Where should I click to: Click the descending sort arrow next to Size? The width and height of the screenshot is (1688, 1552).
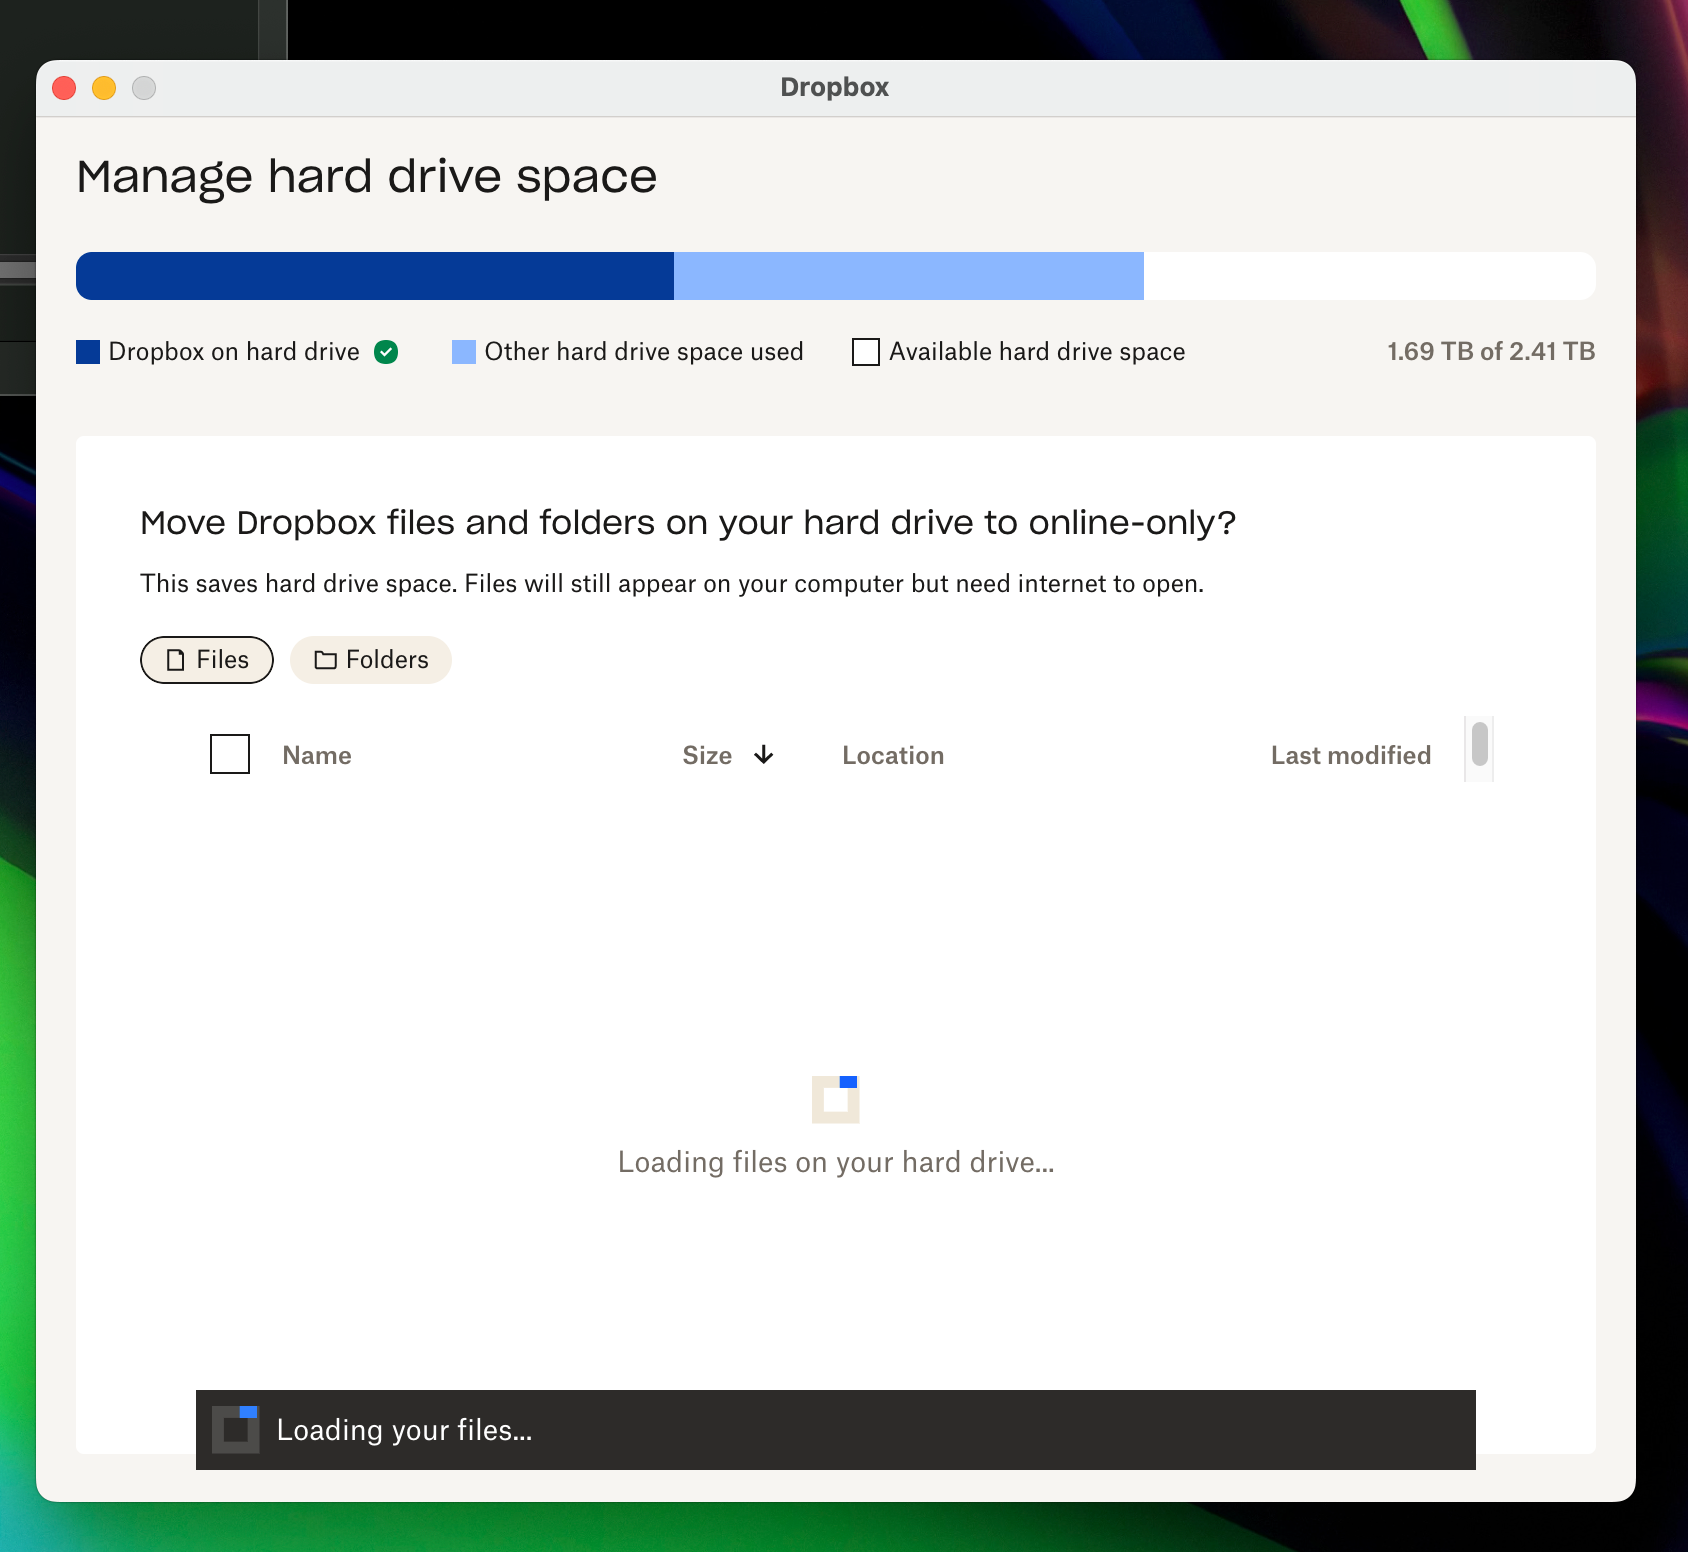763,756
